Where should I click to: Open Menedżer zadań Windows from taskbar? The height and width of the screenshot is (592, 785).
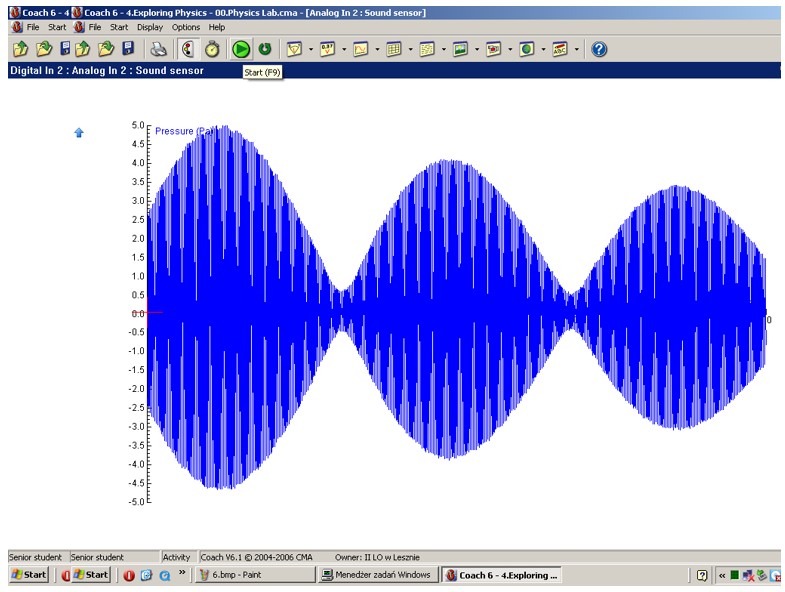click(378, 575)
